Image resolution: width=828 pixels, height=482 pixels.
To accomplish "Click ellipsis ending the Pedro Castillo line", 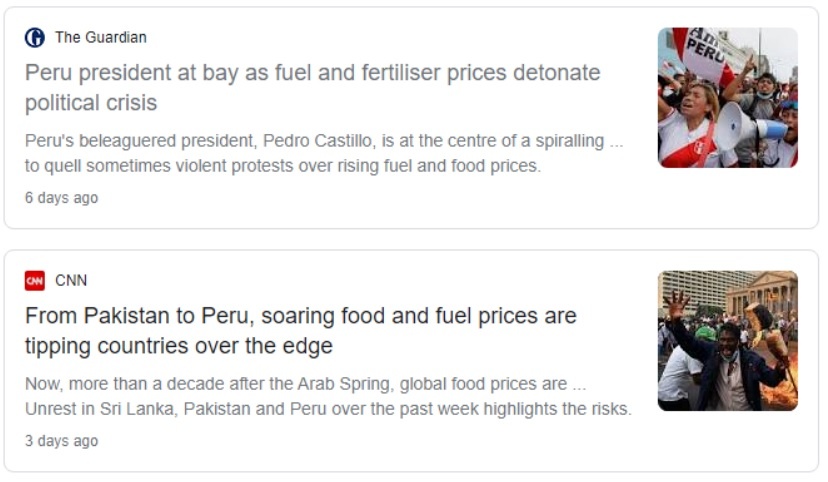I will coord(616,141).
